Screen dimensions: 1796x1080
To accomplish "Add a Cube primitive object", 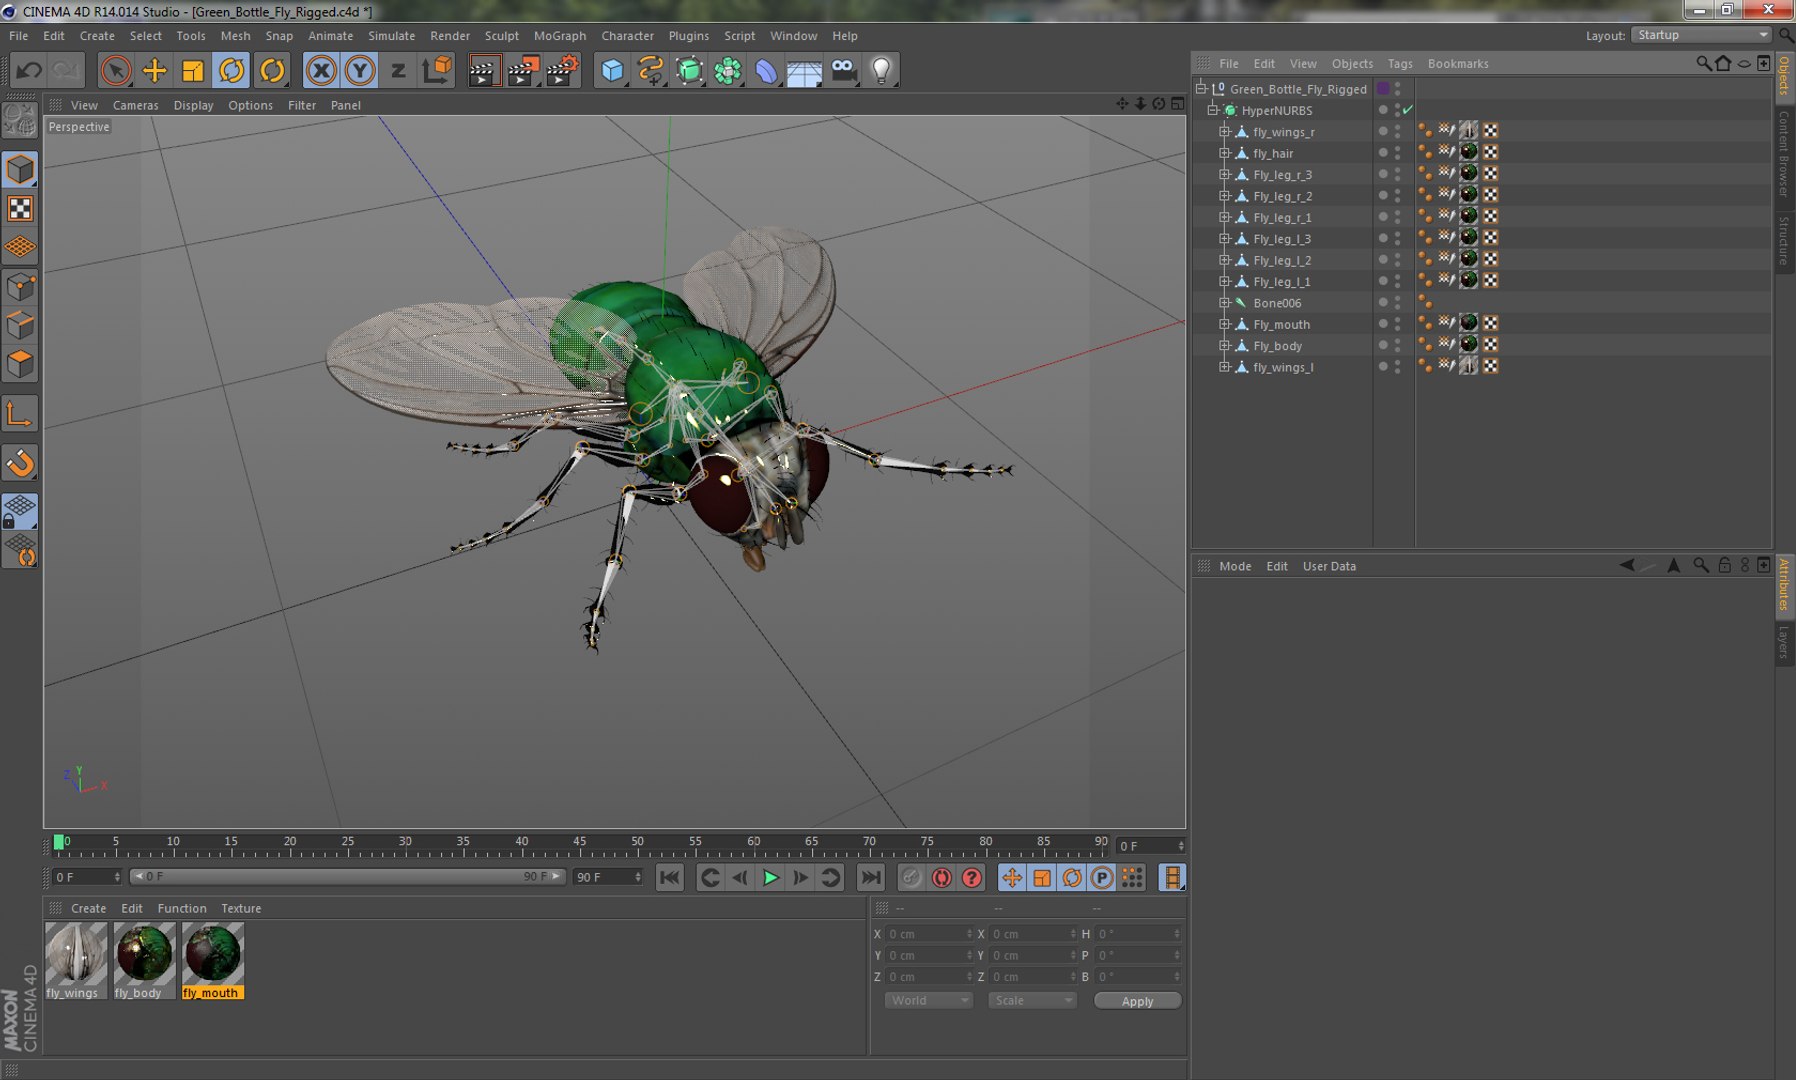I will tap(612, 70).
